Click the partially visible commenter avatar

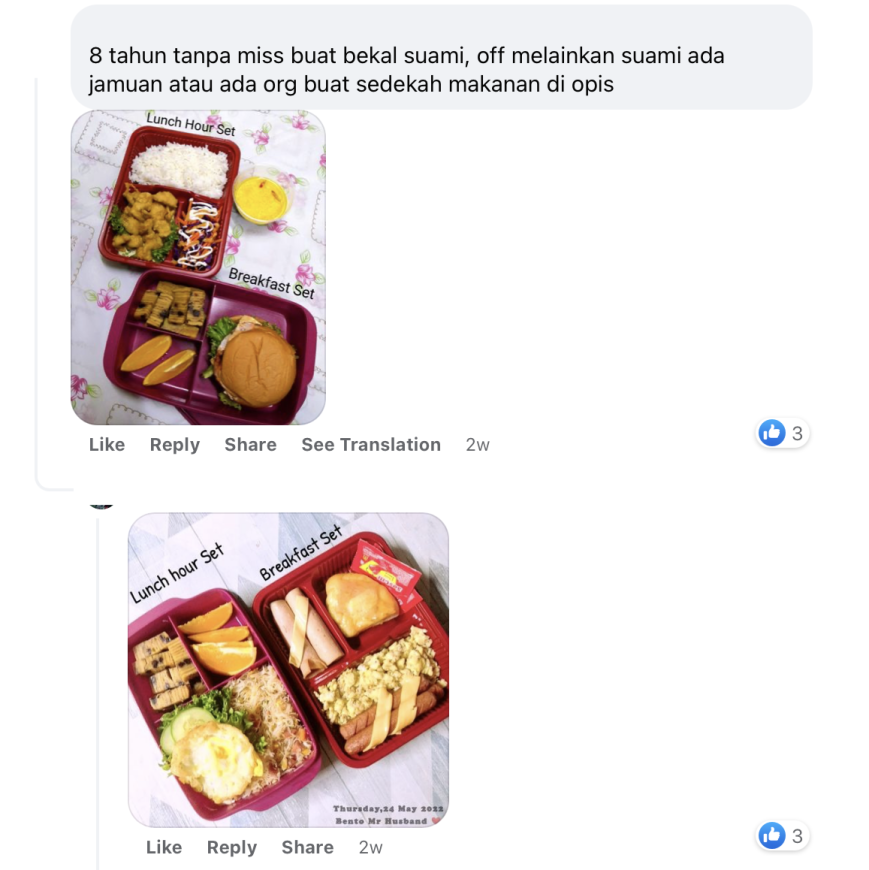pyautogui.click(x=102, y=505)
